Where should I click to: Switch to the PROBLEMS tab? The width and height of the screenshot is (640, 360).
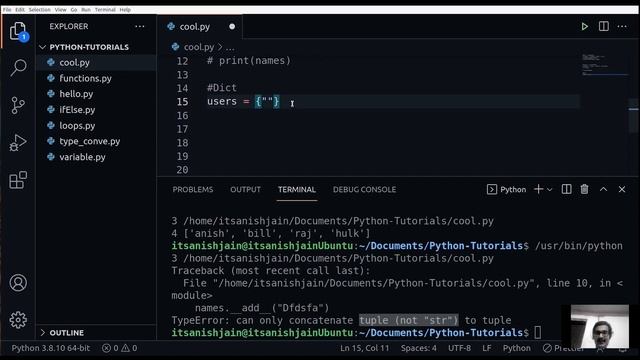[193, 189]
